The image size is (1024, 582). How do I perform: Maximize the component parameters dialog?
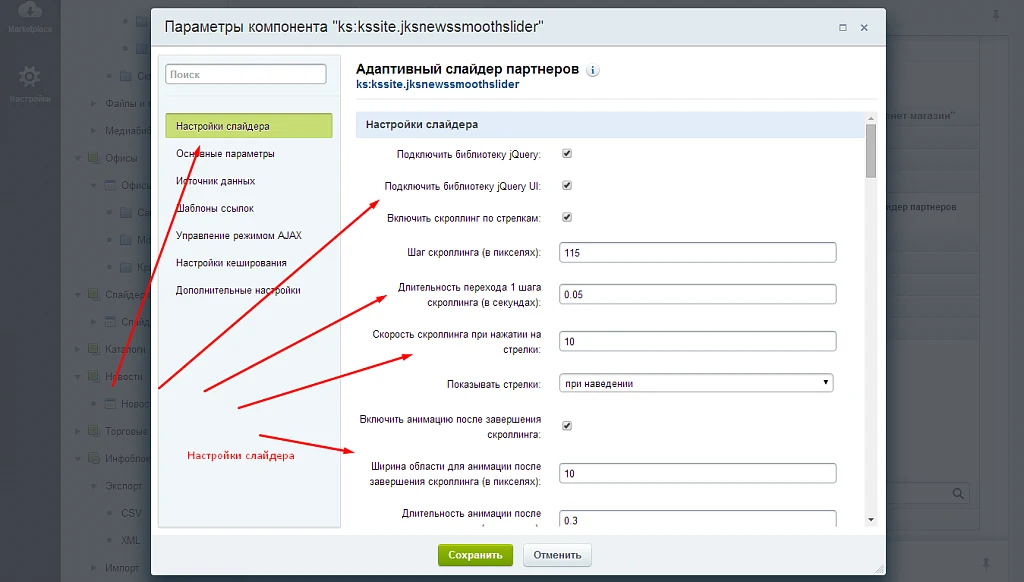click(x=843, y=27)
